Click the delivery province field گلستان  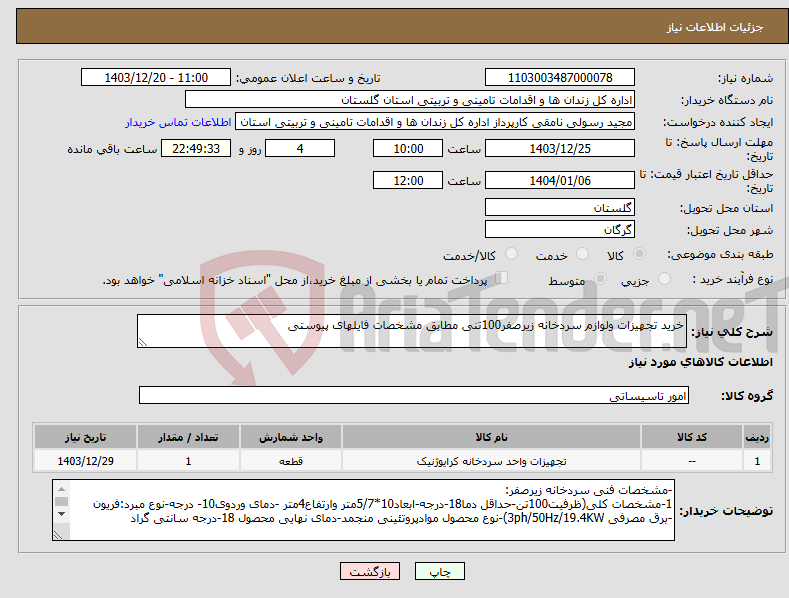tap(560, 207)
